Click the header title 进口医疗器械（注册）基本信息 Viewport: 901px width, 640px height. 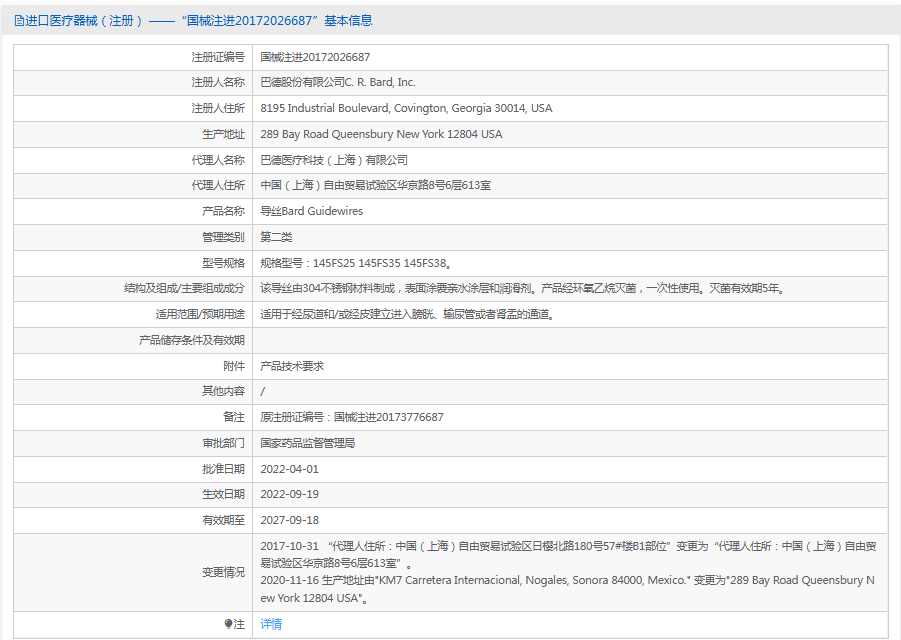click(x=199, y=21)
